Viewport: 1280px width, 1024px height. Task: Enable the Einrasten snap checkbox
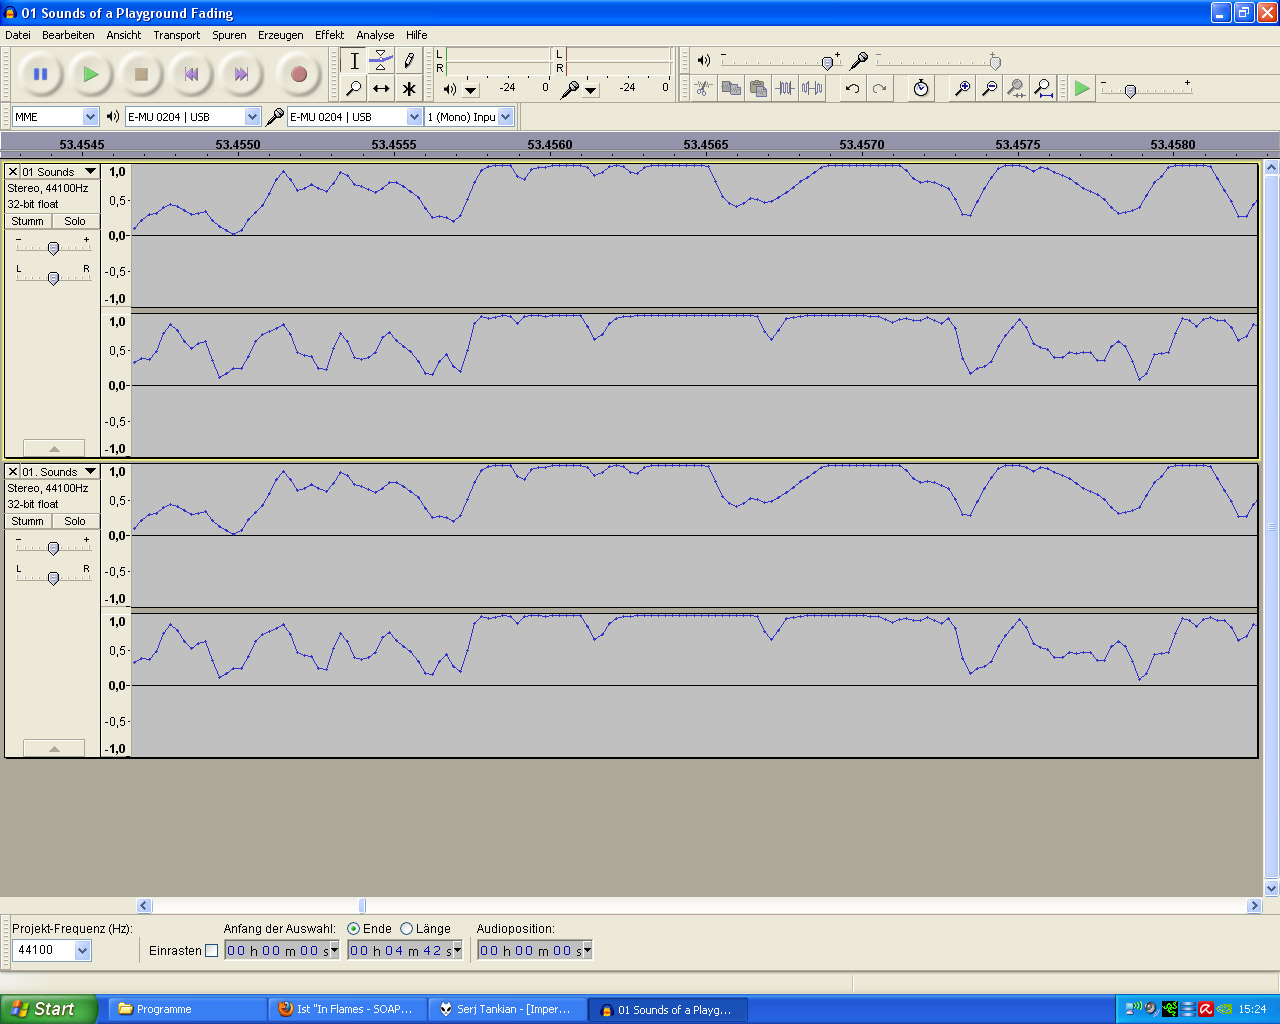[211, 951]
